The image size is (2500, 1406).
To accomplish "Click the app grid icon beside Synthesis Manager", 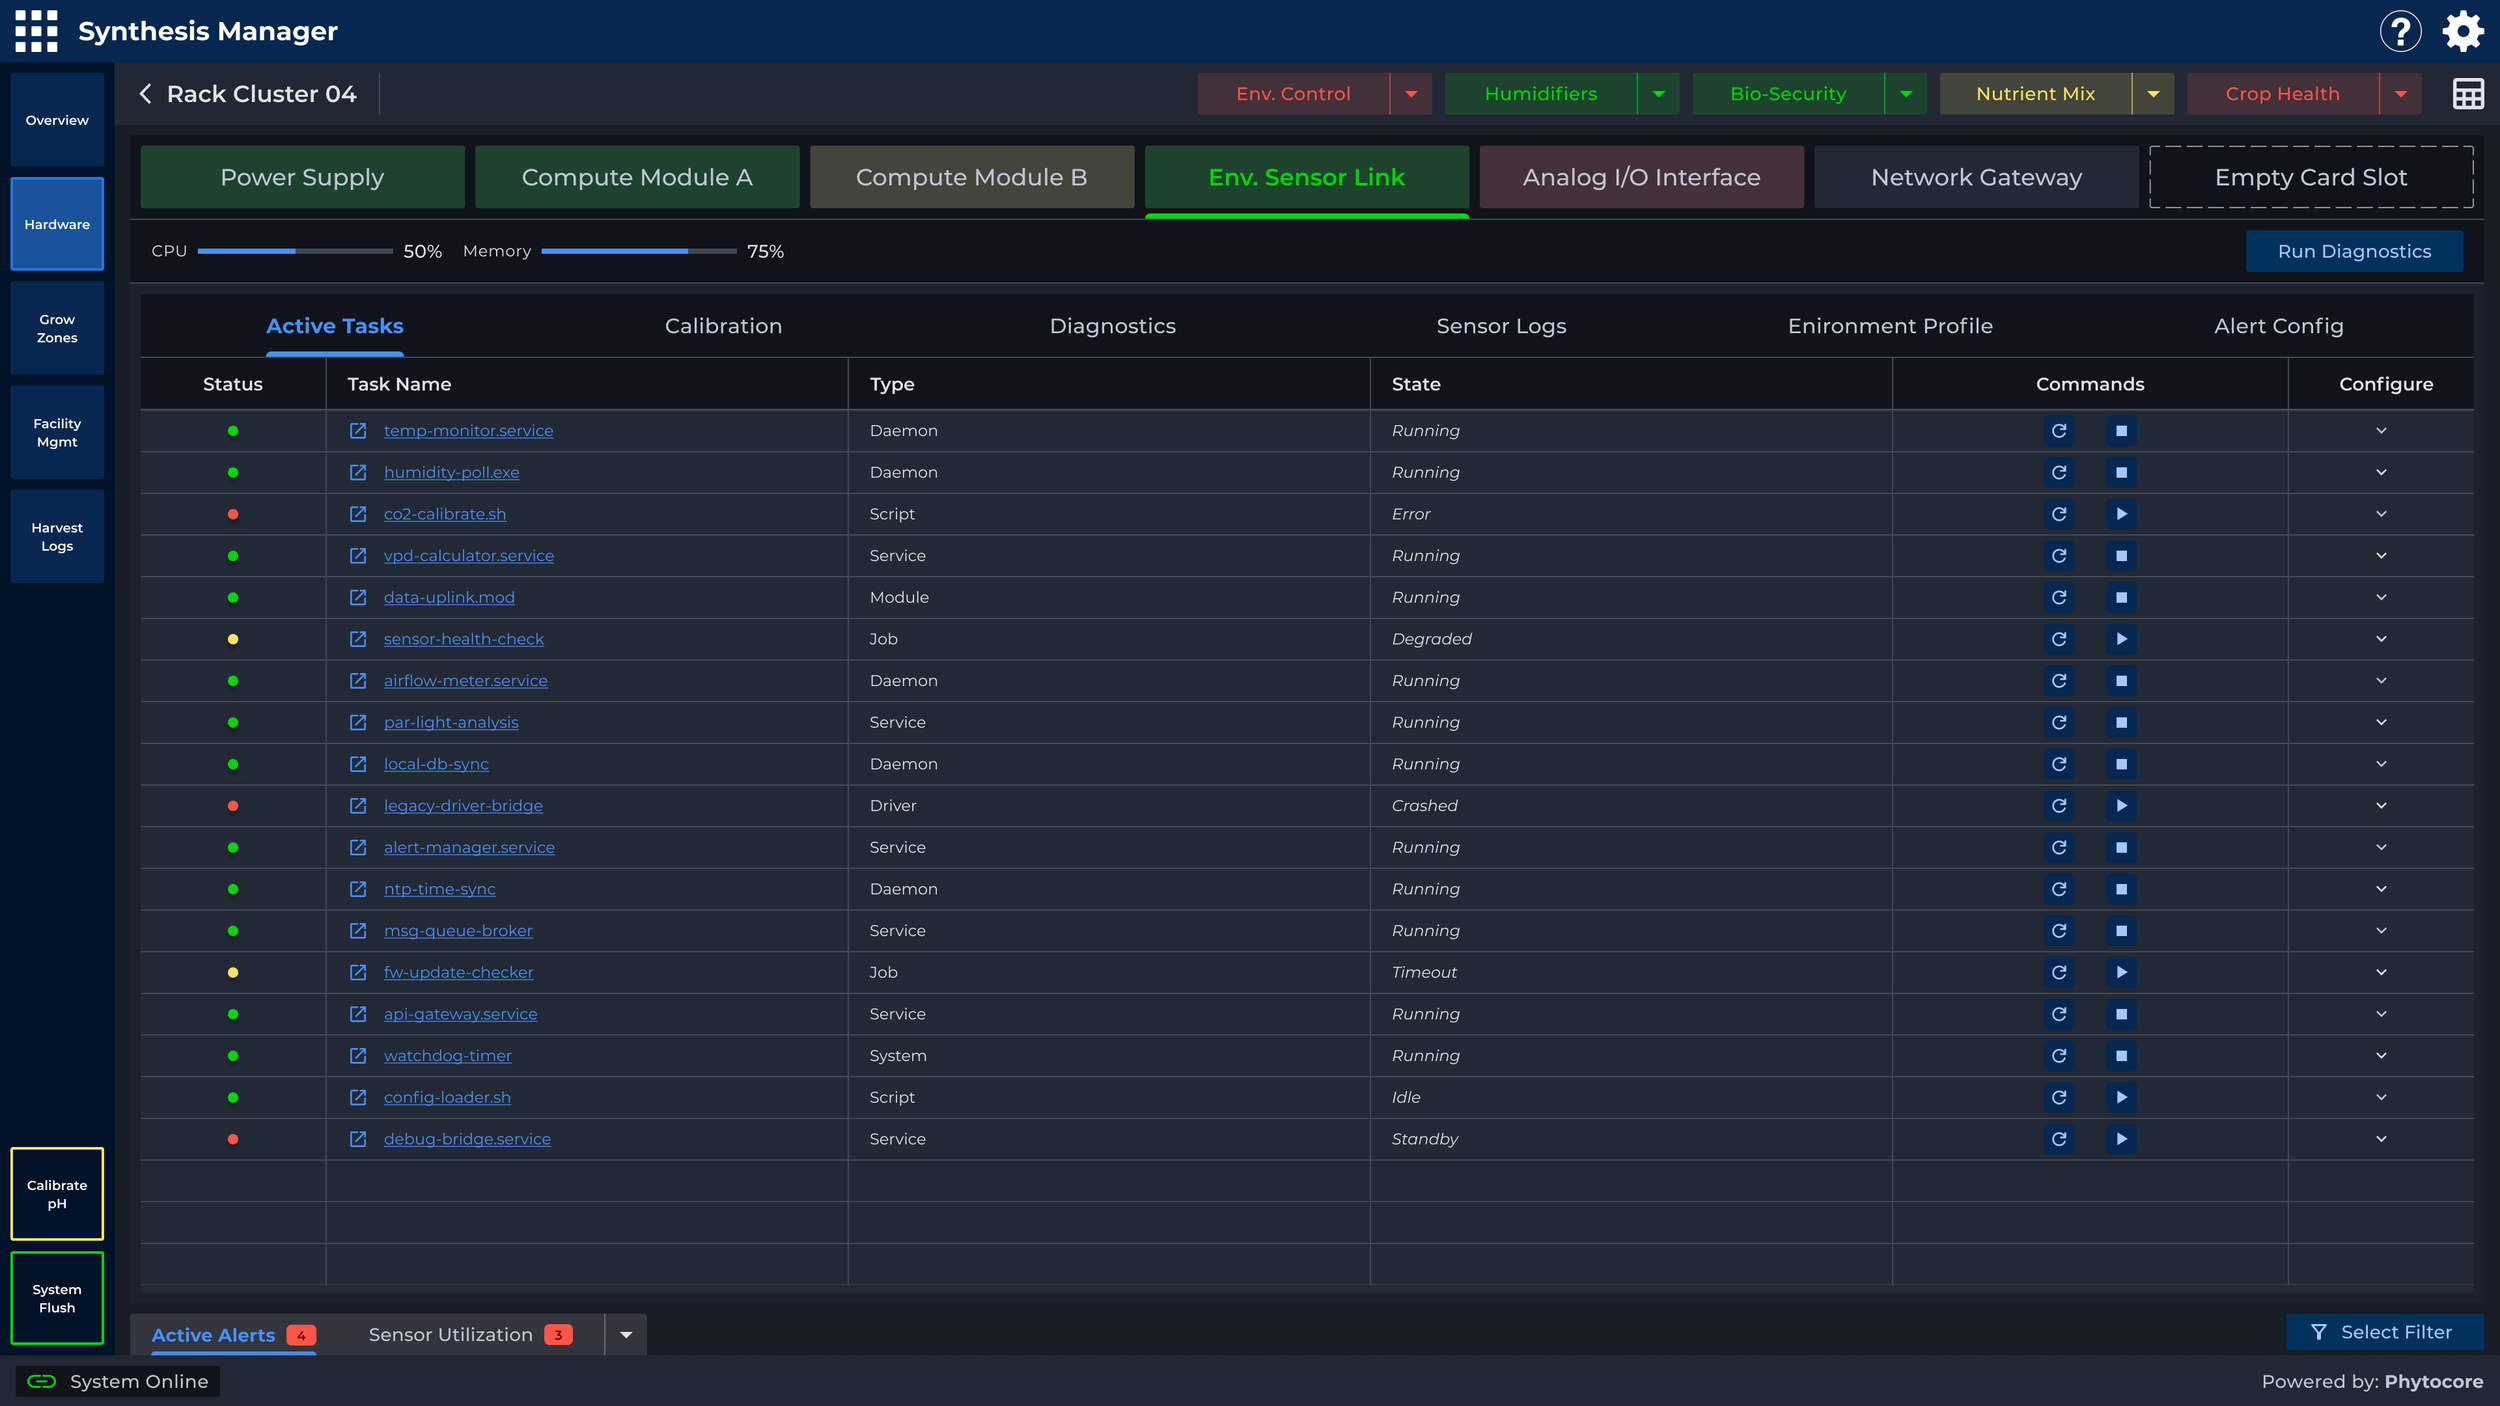I will [35, 30].
